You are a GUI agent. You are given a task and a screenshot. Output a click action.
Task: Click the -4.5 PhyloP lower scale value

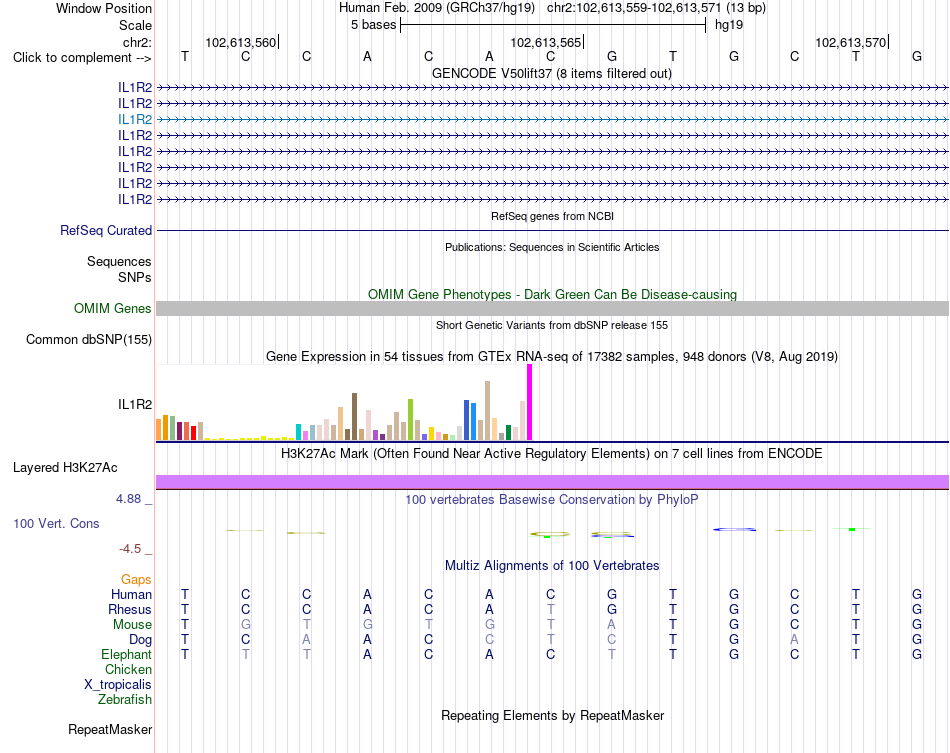[x=130, y=549]
